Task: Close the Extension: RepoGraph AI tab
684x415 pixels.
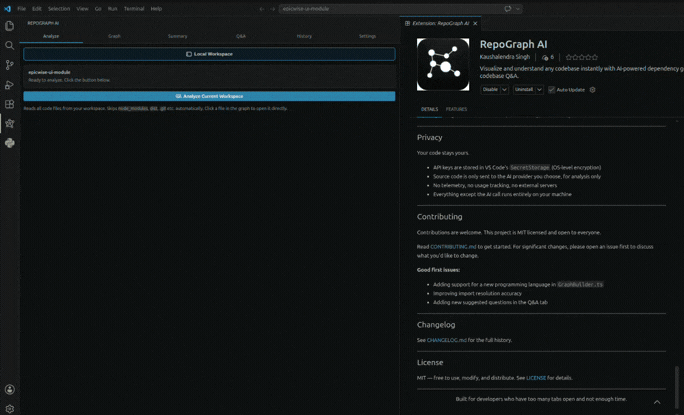Action: click(x=475, y=24)
